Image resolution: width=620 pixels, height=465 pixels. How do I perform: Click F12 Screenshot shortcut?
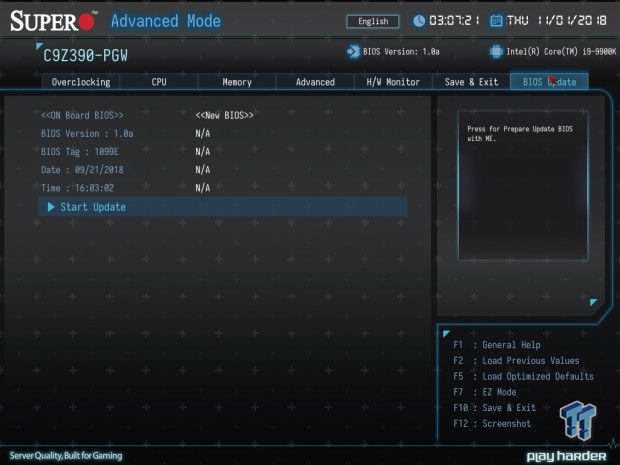pos(492,424)
